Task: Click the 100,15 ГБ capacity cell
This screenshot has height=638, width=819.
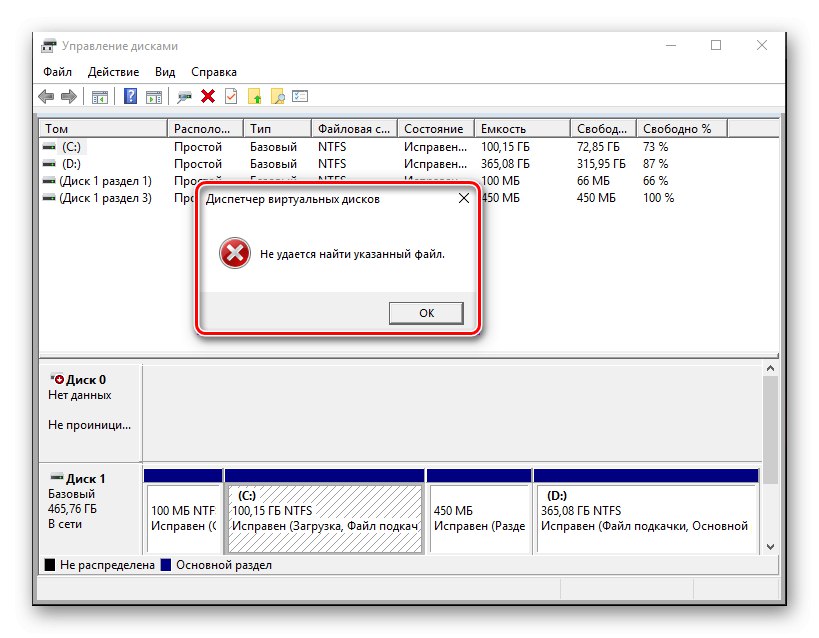Action: coord(505,147)
